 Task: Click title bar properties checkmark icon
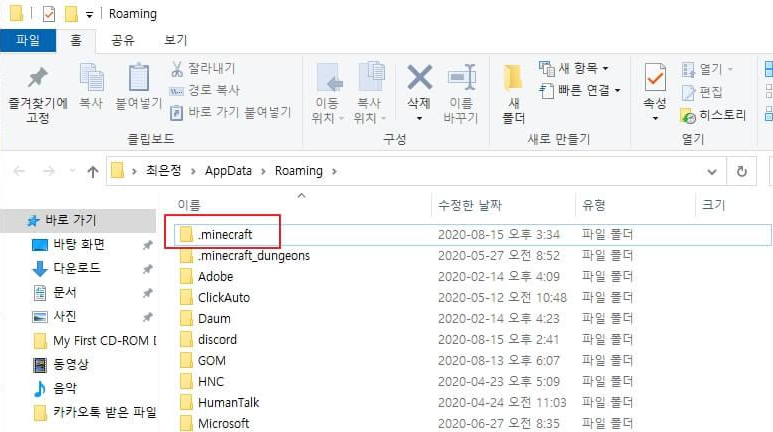pos(49,14)
